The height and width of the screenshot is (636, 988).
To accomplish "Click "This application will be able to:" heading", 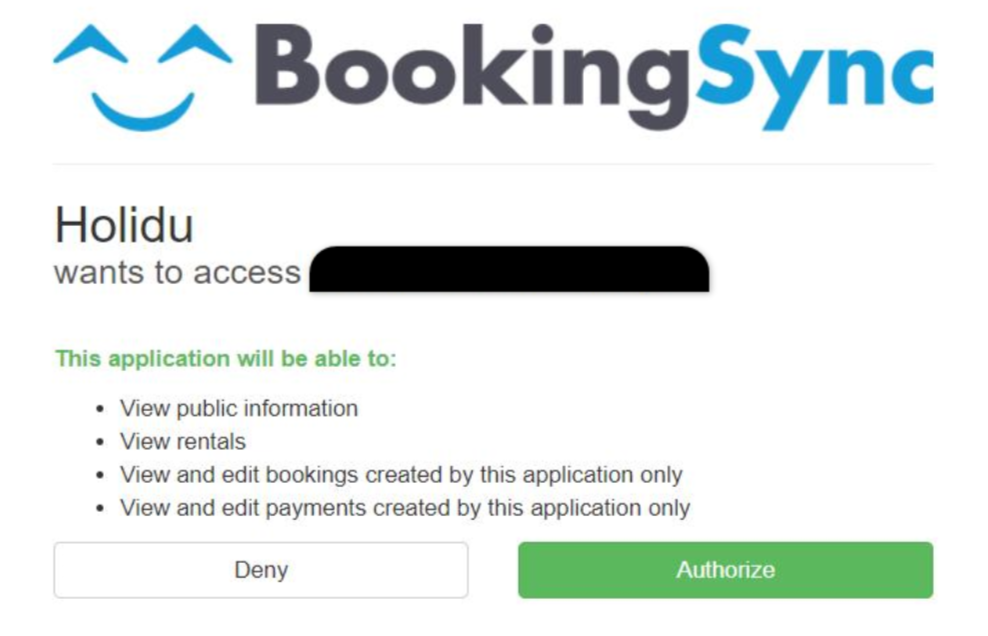I will [x=226, y=358].
